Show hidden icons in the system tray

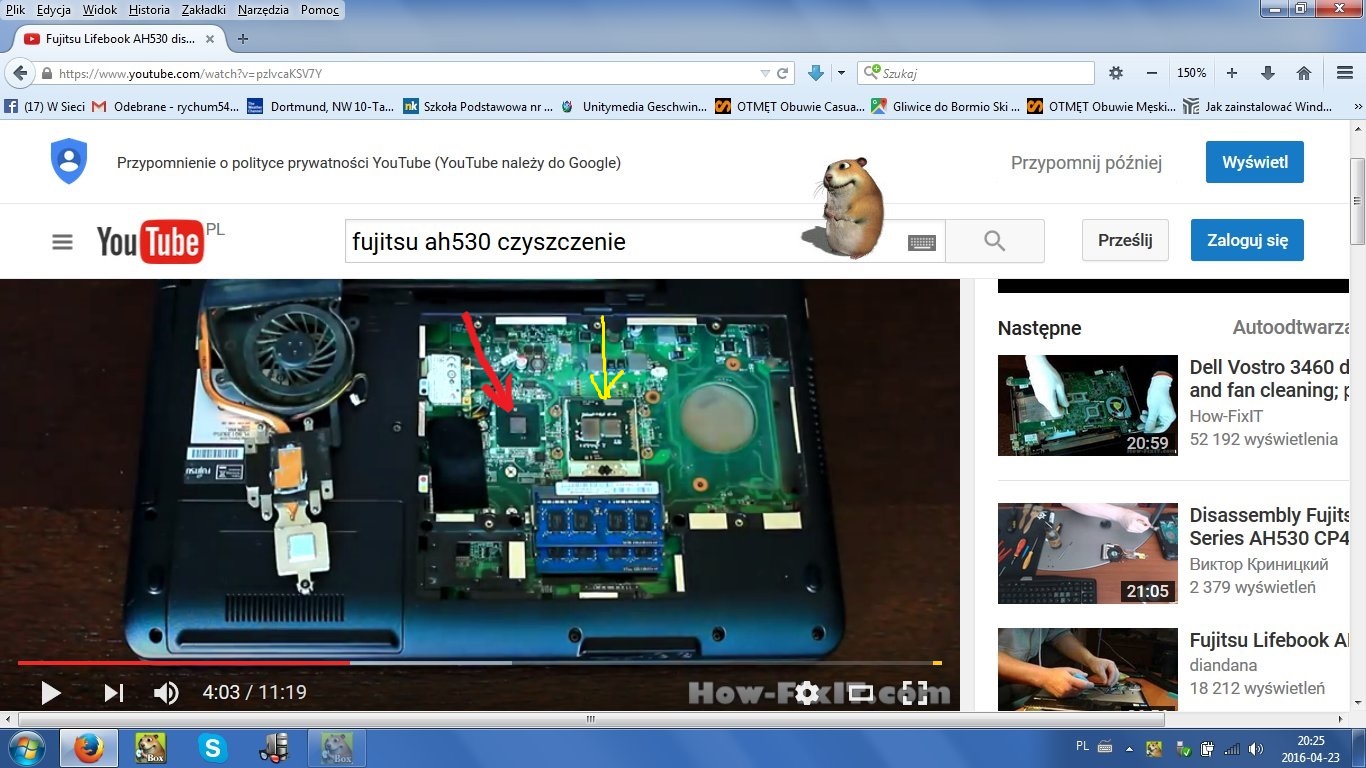coord(1130,748)
